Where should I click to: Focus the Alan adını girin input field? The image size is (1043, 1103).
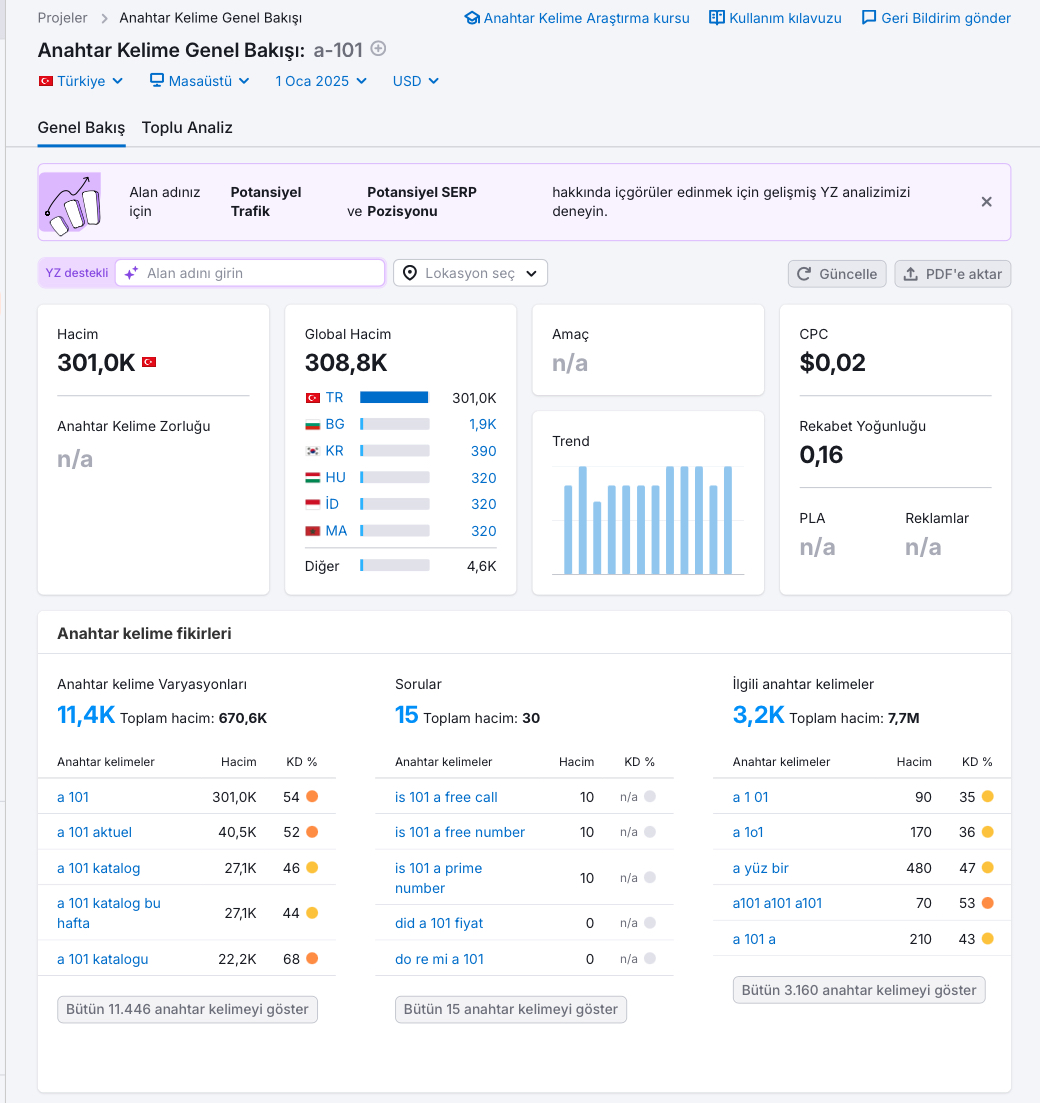tap(250, 273)
